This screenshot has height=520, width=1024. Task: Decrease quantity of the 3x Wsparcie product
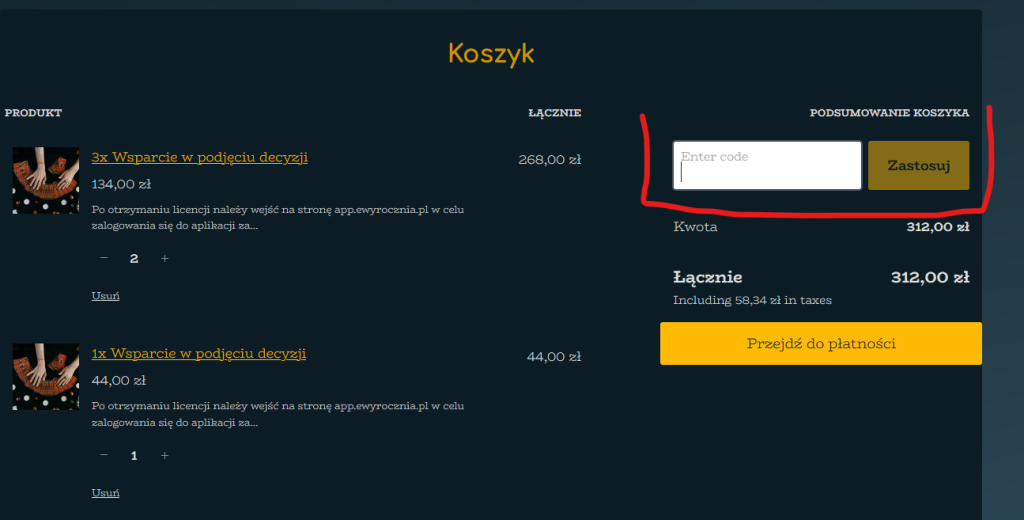104,258
